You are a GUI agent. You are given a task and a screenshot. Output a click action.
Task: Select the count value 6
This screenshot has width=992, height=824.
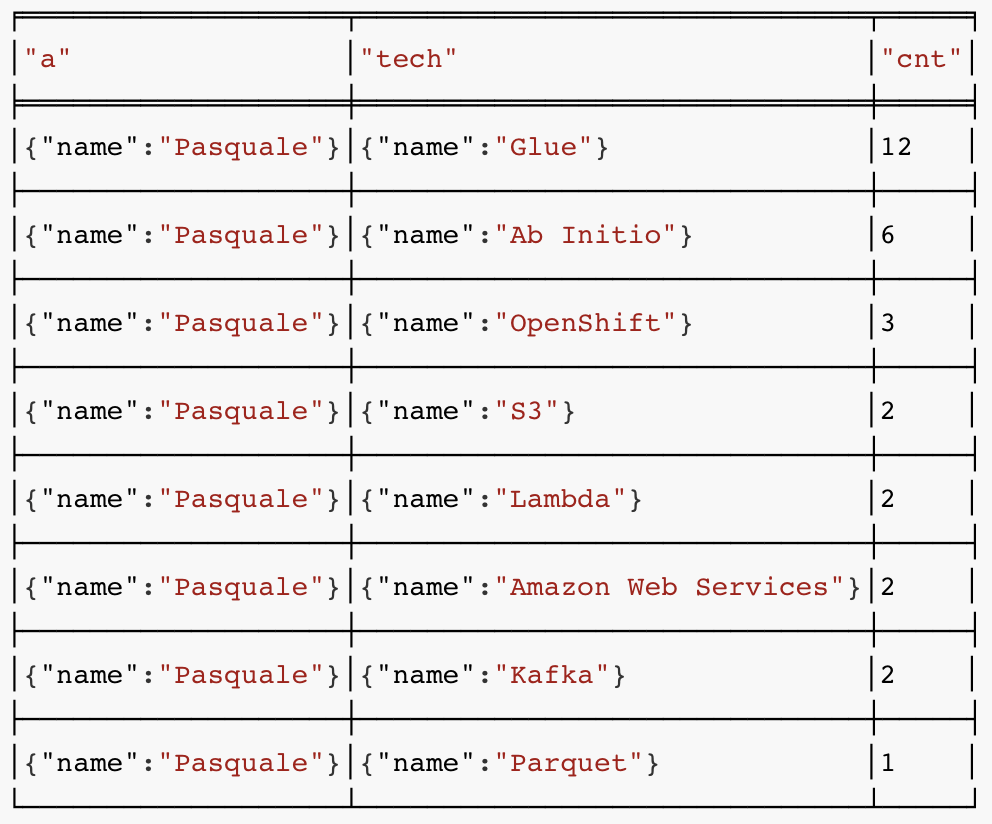(x=888, y=236)
